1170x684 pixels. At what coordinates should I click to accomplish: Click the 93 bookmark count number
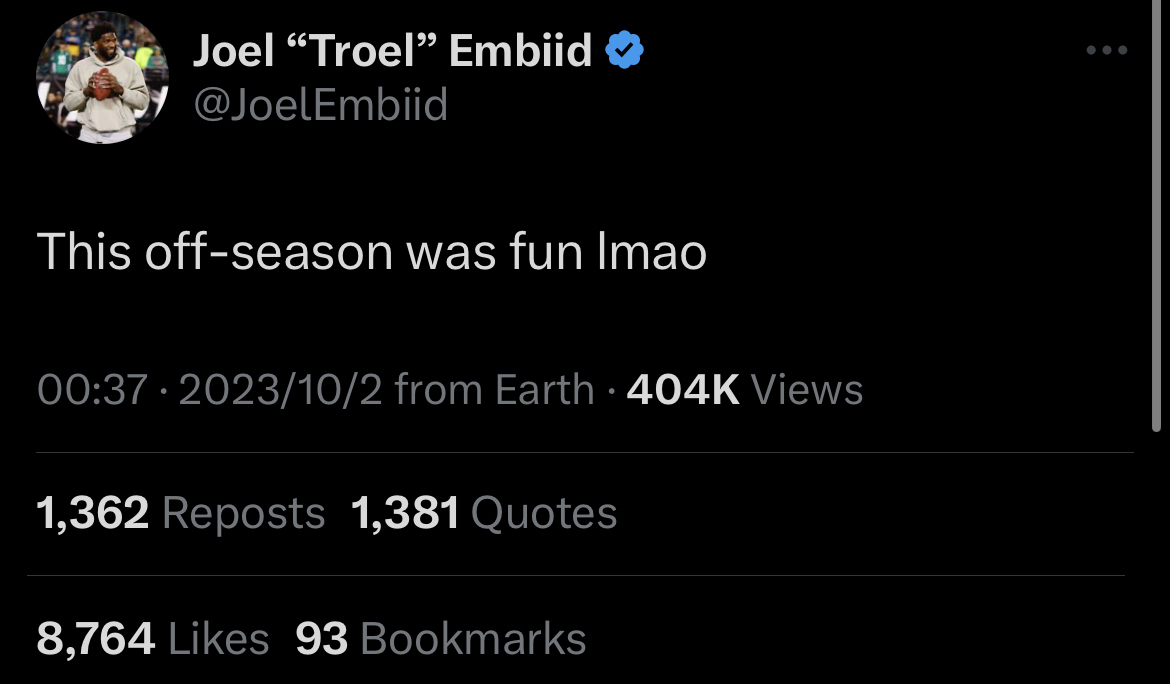(x=321, y=639)
